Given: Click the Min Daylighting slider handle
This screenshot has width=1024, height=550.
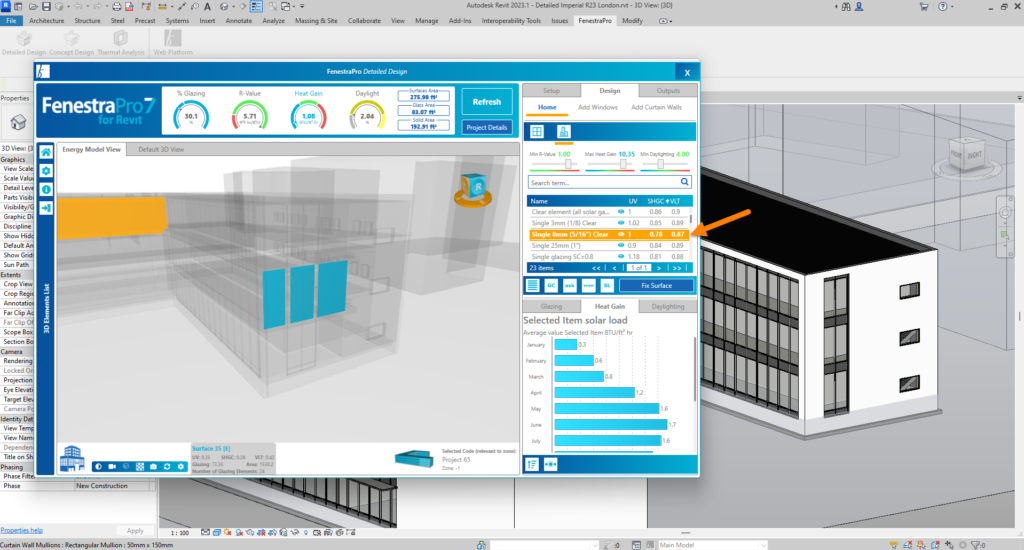Looking at the screenshot, I should (x=660, y=164).
